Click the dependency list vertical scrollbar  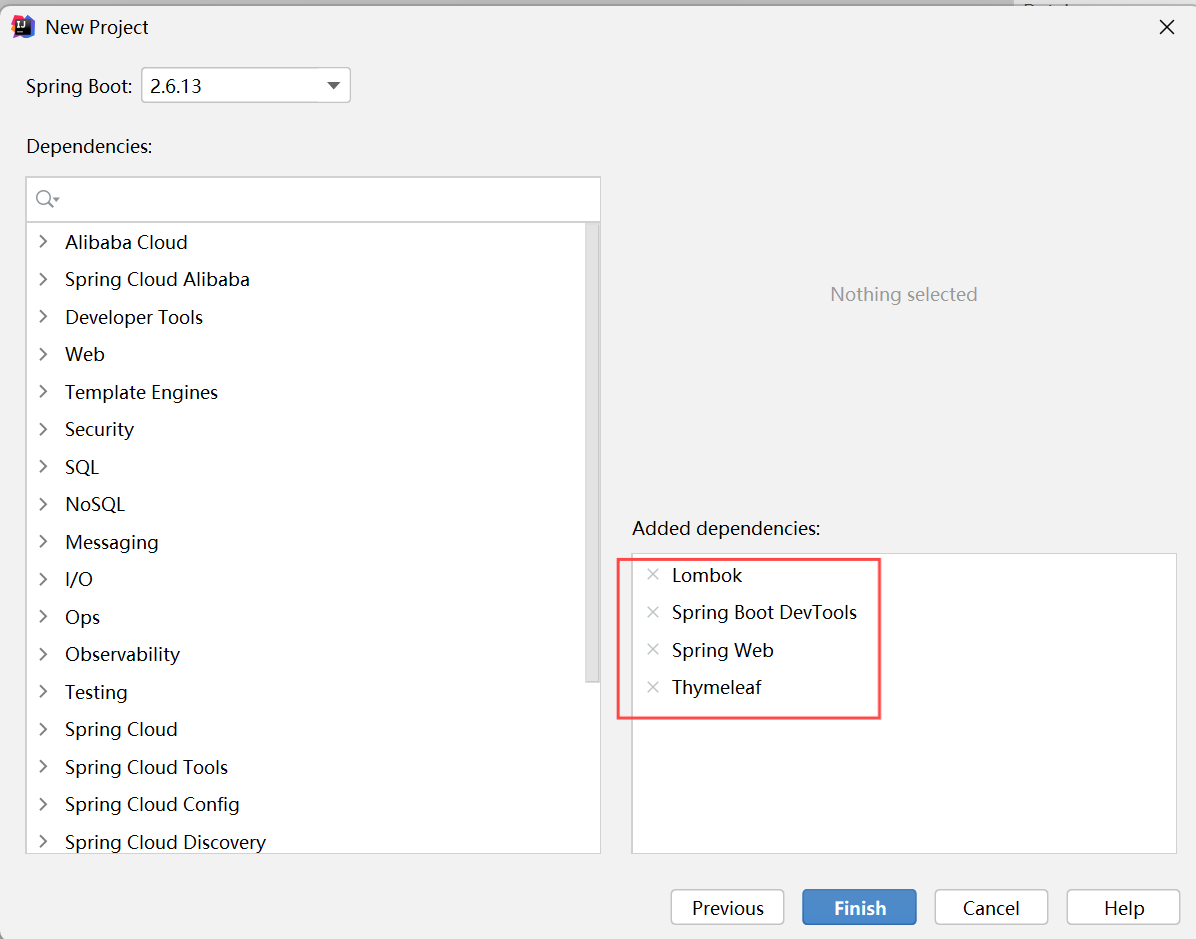click(592, 452)
